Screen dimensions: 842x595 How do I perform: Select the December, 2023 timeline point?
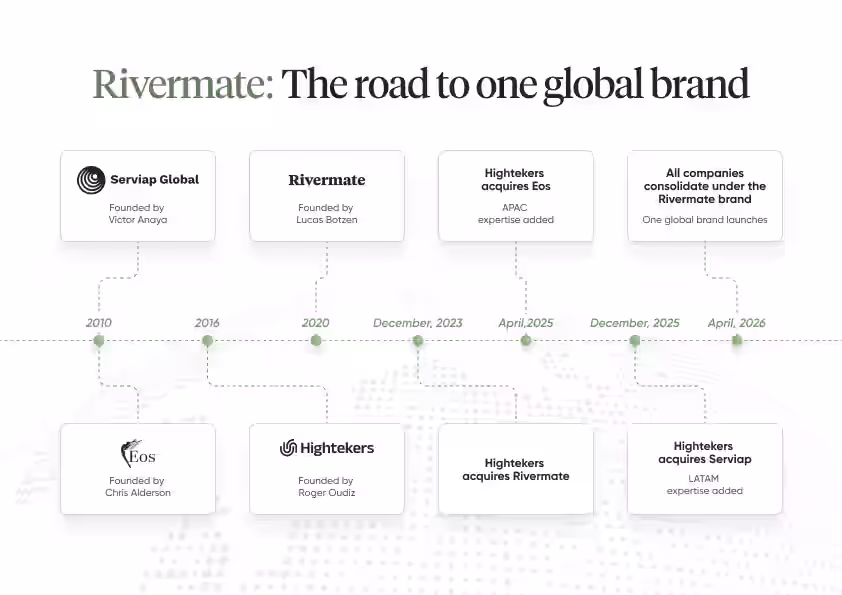tap(417, 340)
